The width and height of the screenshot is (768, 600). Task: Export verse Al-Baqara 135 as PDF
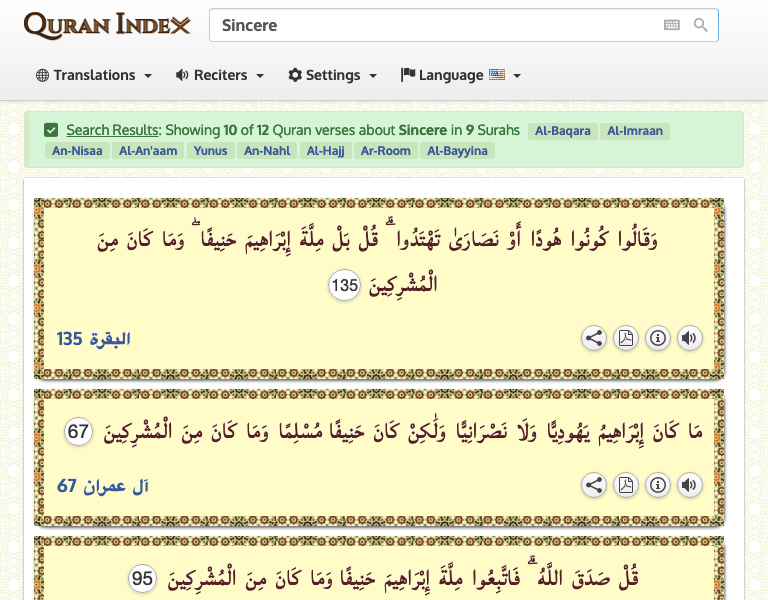coord(625,338)
